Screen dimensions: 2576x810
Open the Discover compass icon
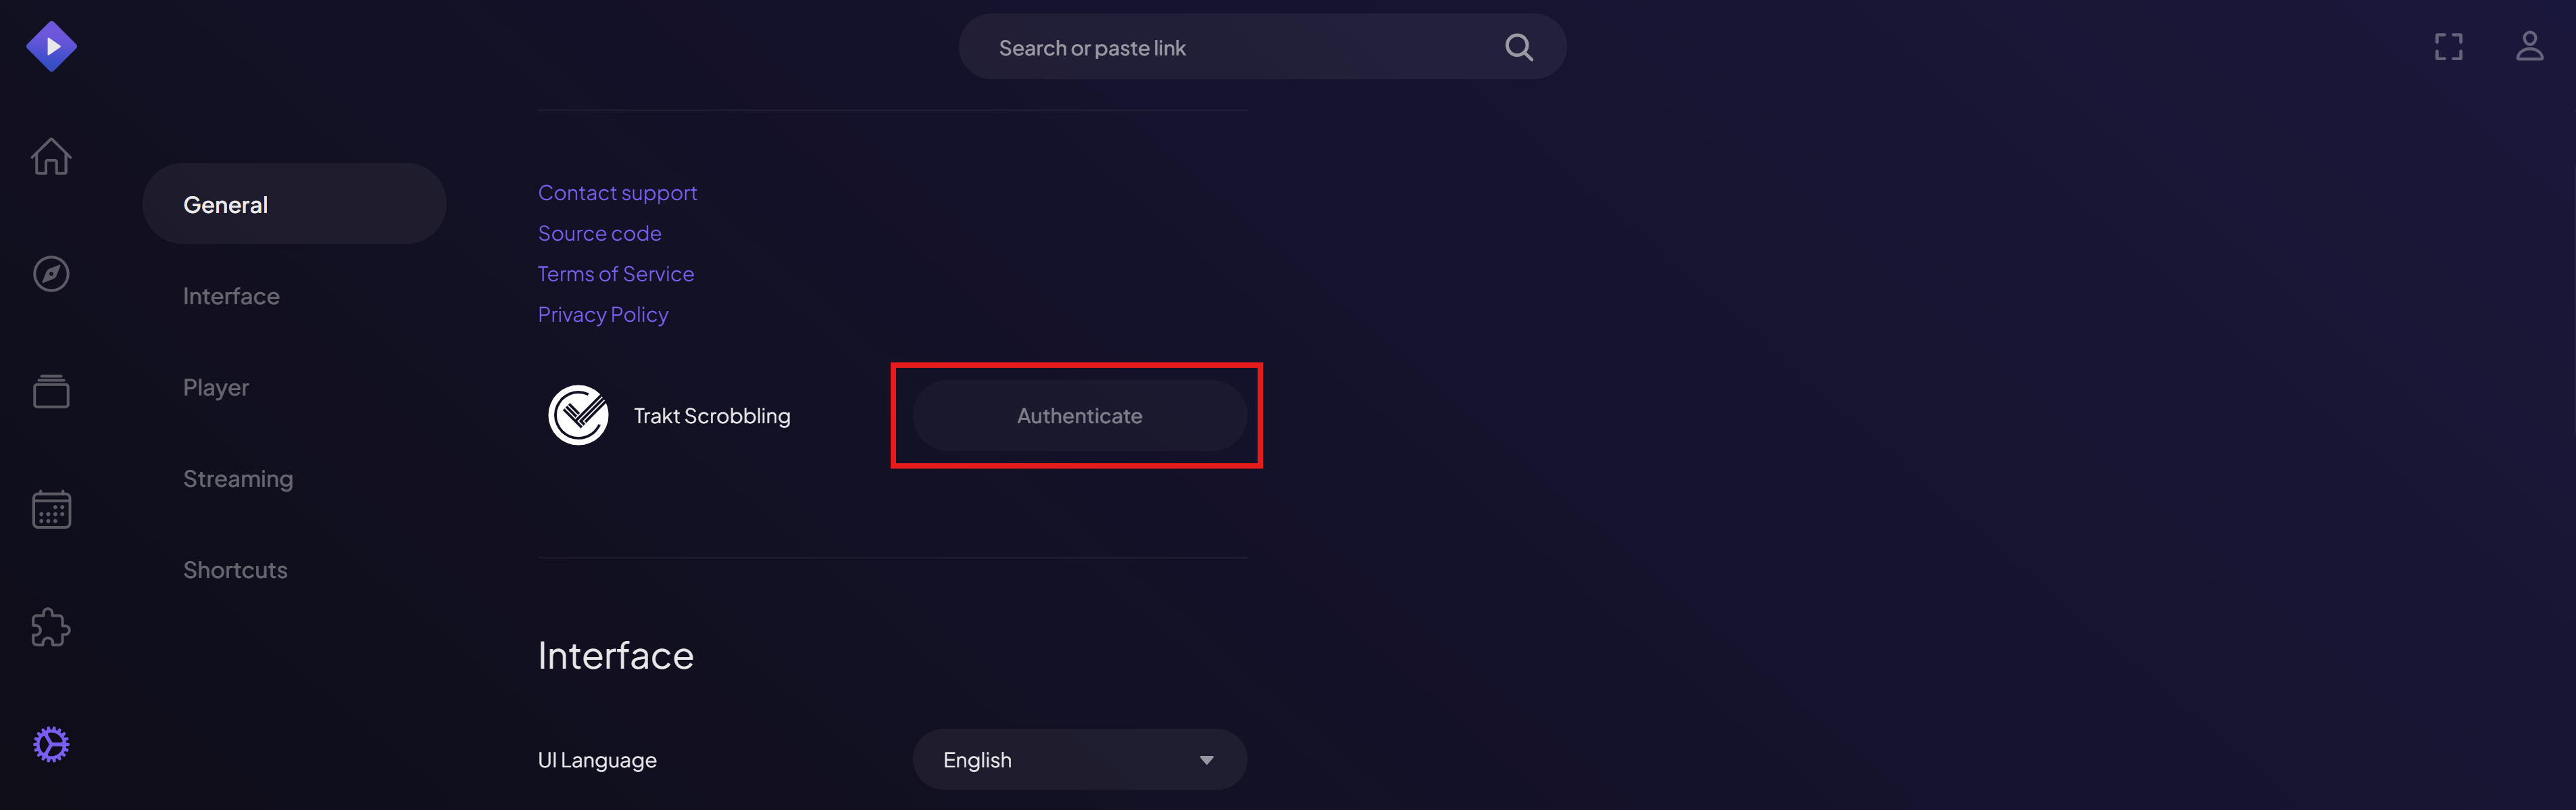(51, 274)
